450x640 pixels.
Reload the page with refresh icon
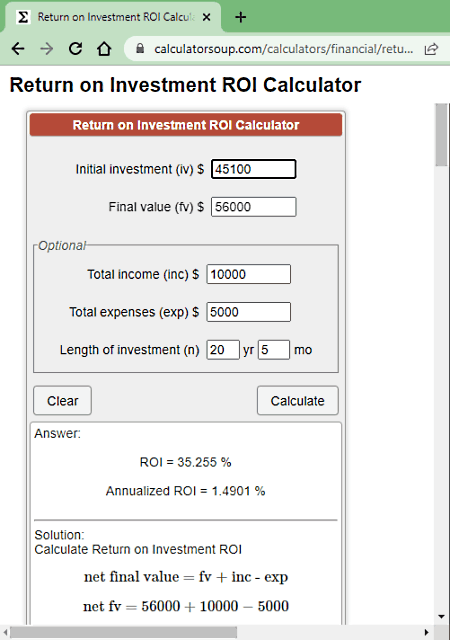pos(76,49)
